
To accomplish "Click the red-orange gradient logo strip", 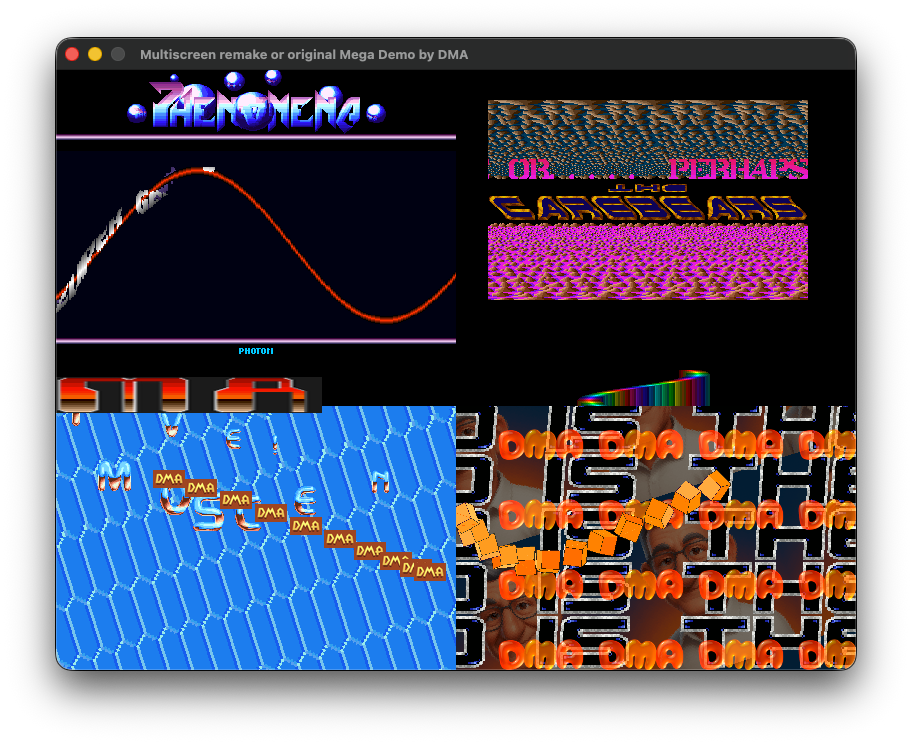I will coord(189,394).
